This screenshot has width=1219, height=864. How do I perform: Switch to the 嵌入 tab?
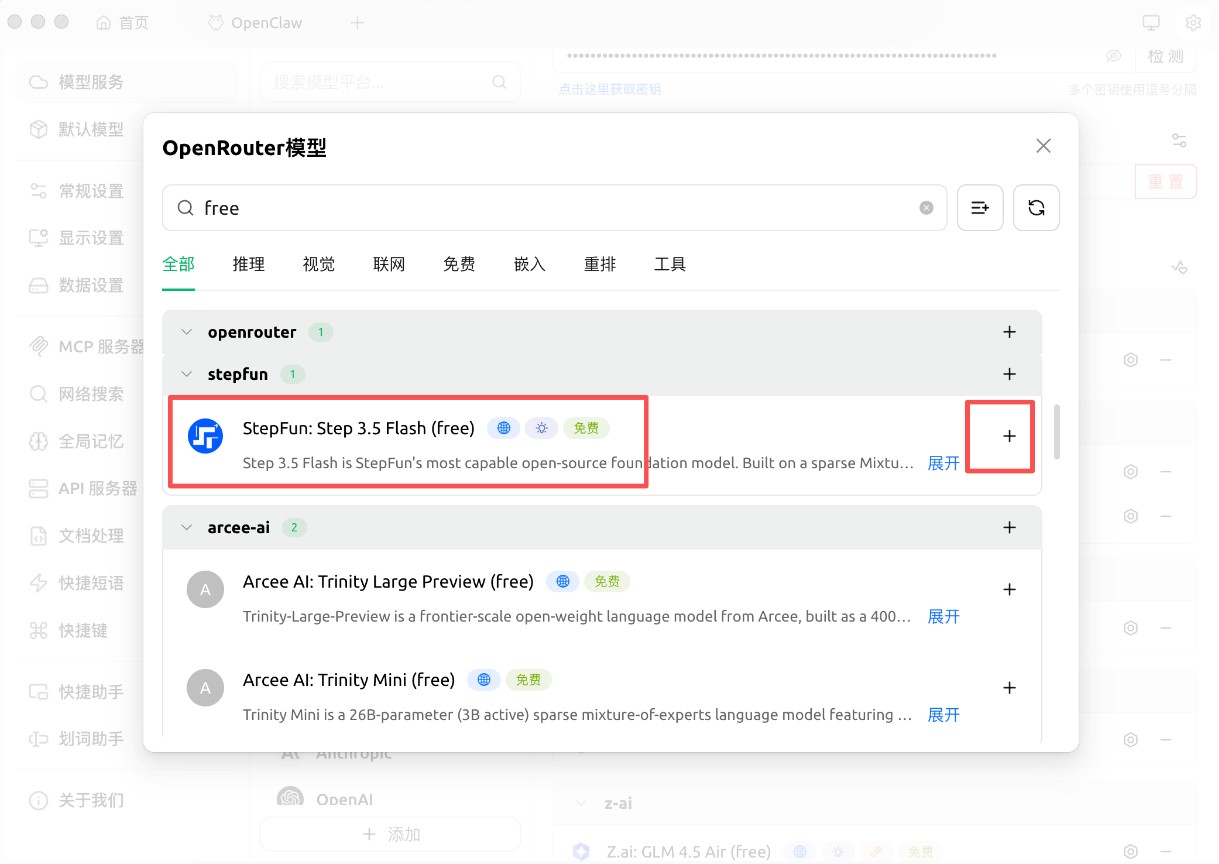coord(529,264)
